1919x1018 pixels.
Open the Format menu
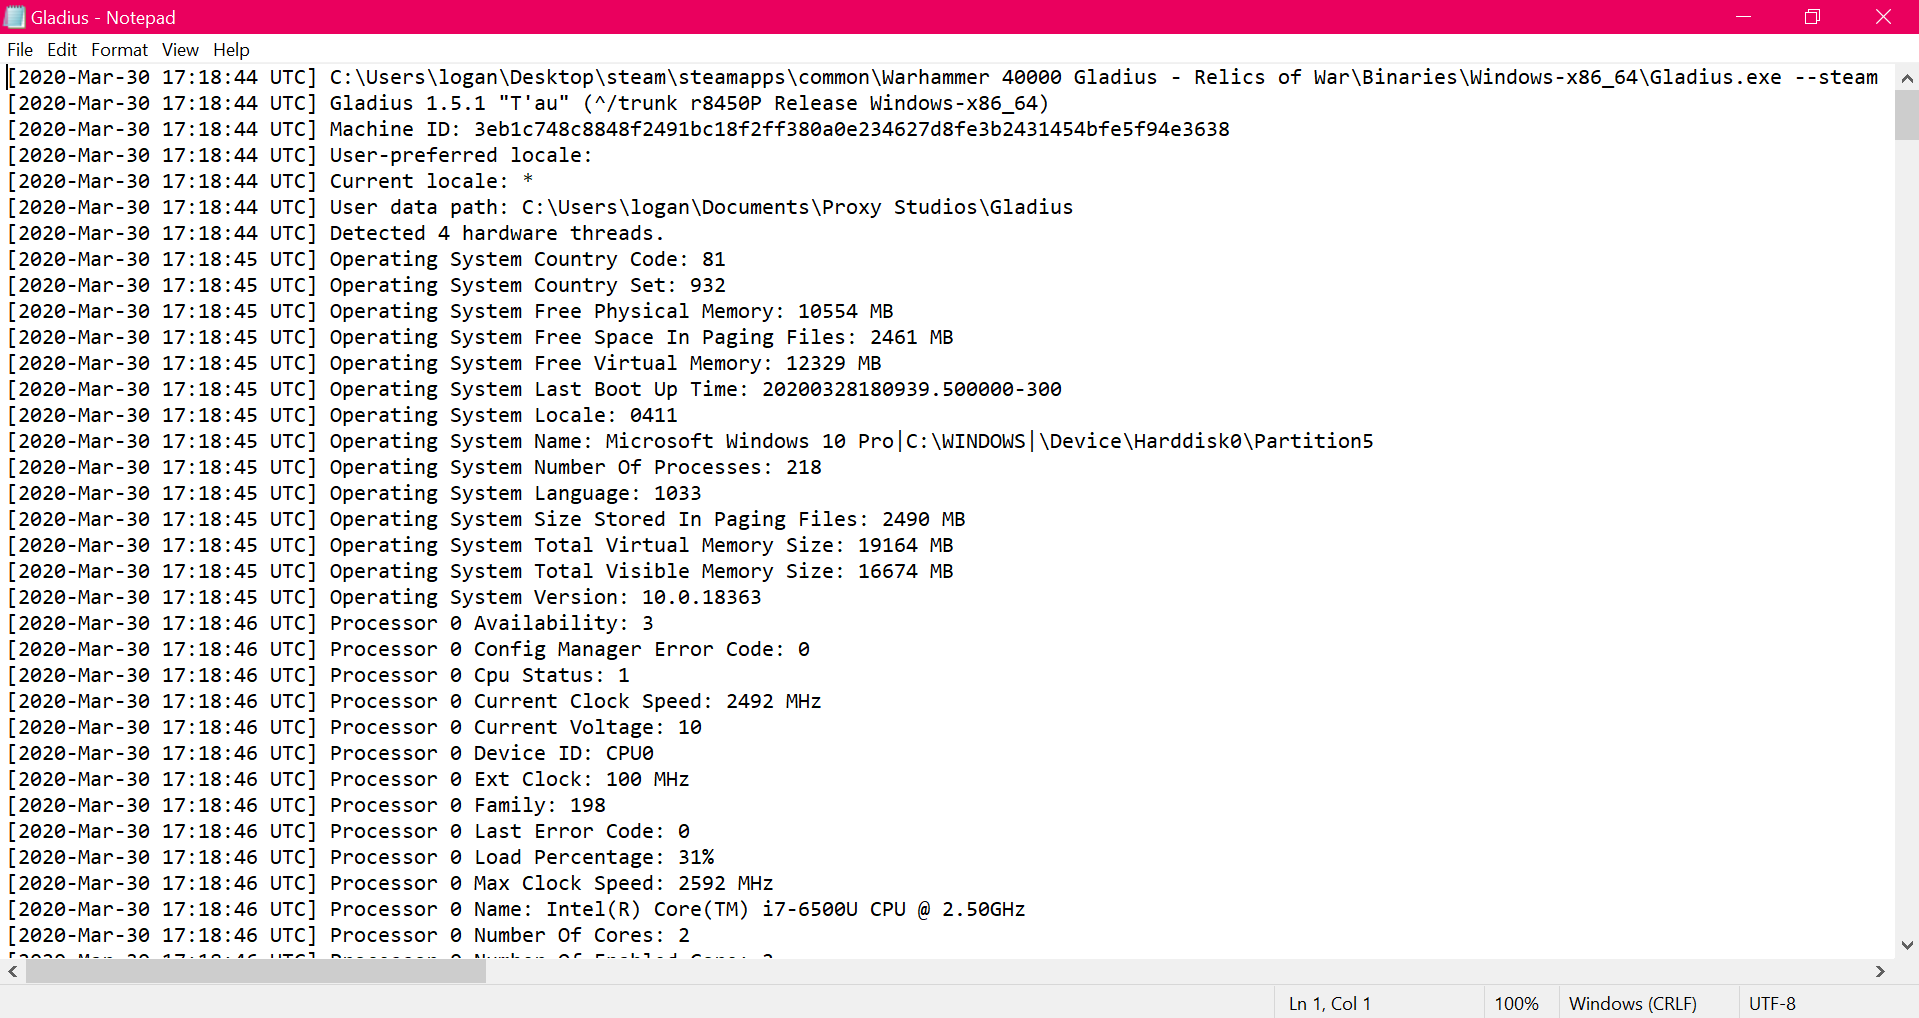[119, 50]
